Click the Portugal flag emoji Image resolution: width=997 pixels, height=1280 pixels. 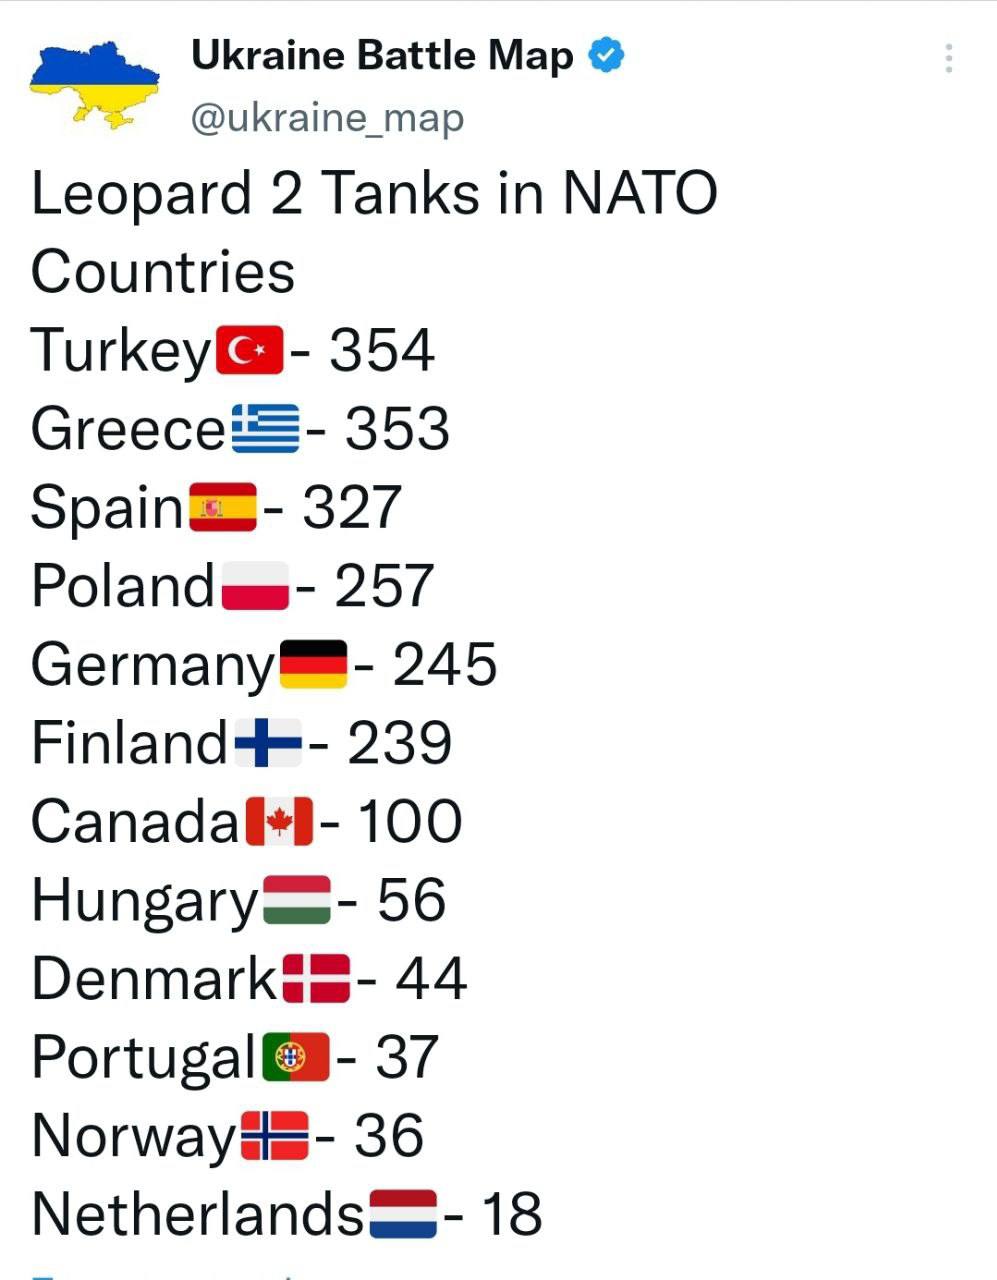tap(296, 1057)
